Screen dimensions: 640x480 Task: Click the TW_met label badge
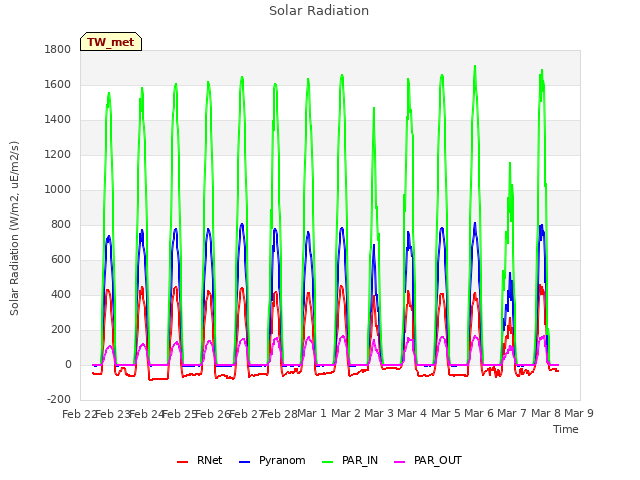111,42
